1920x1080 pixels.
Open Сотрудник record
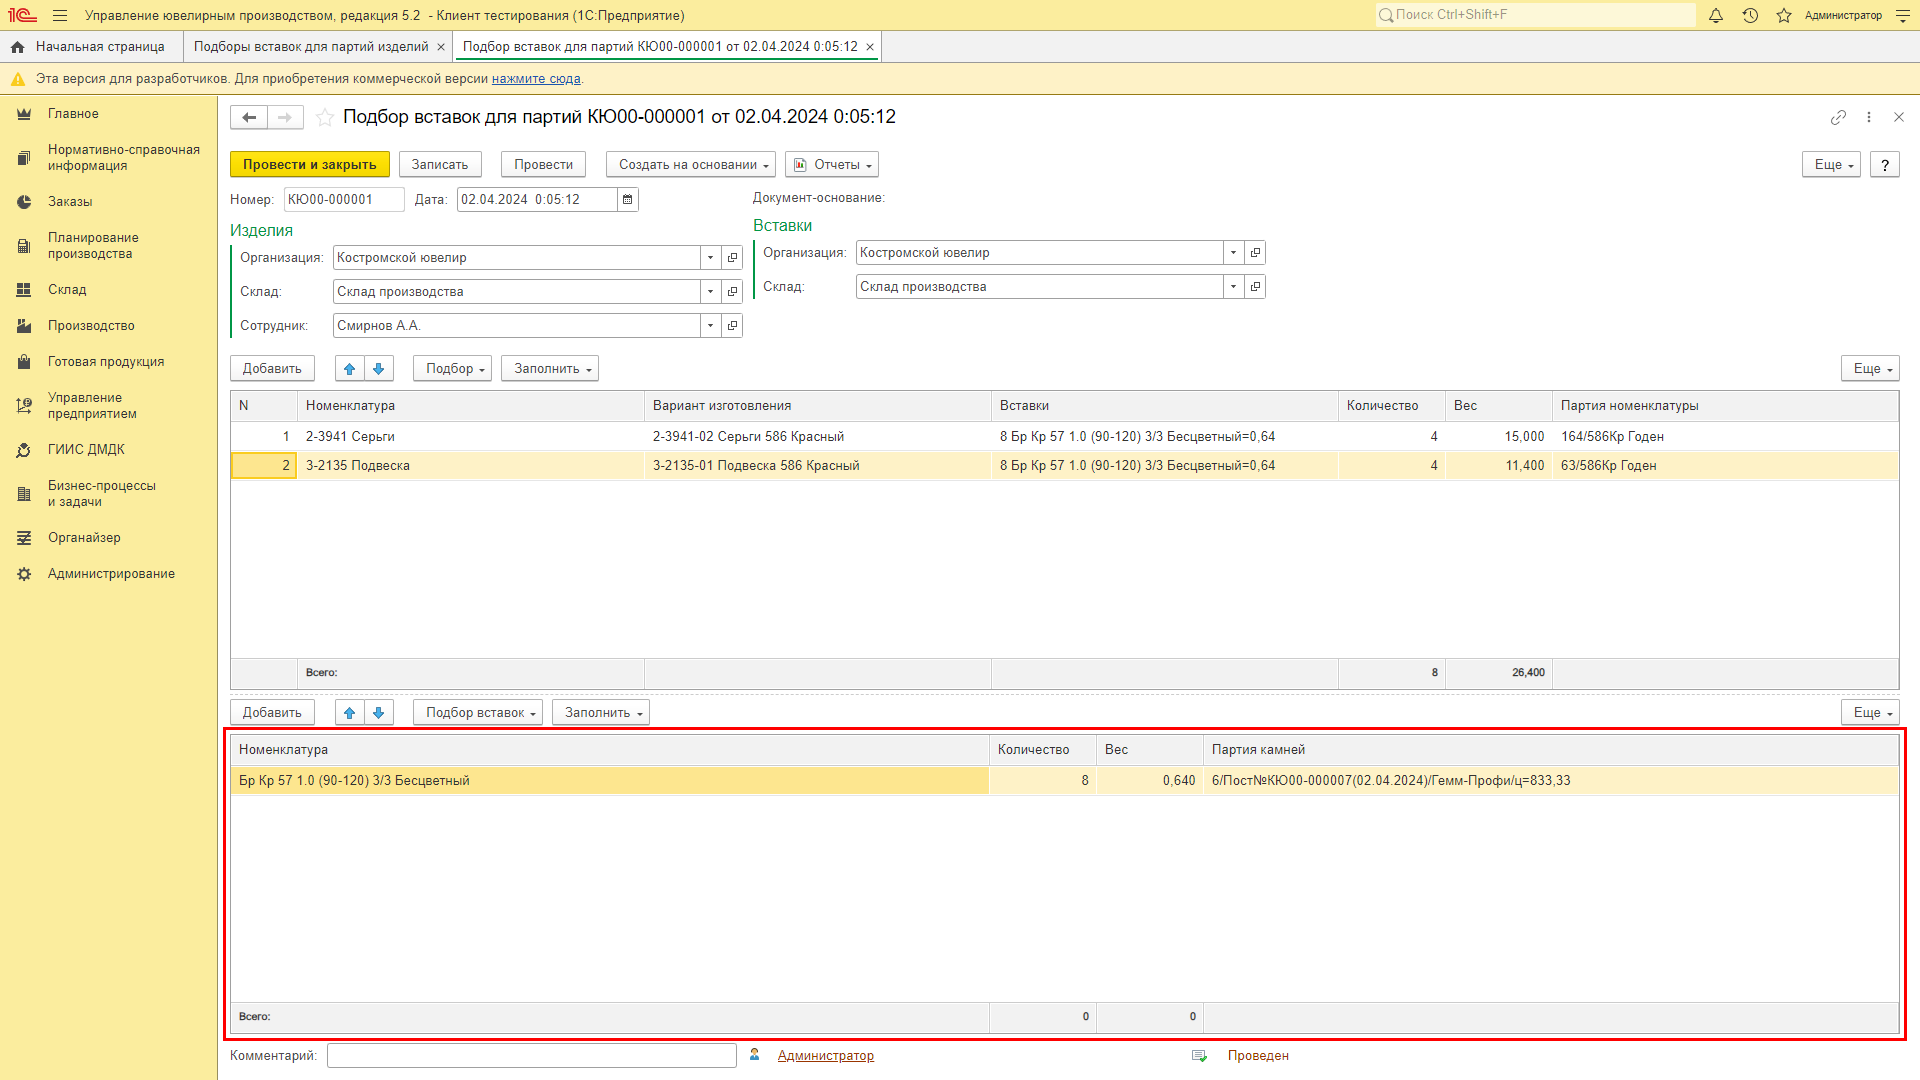732,326
